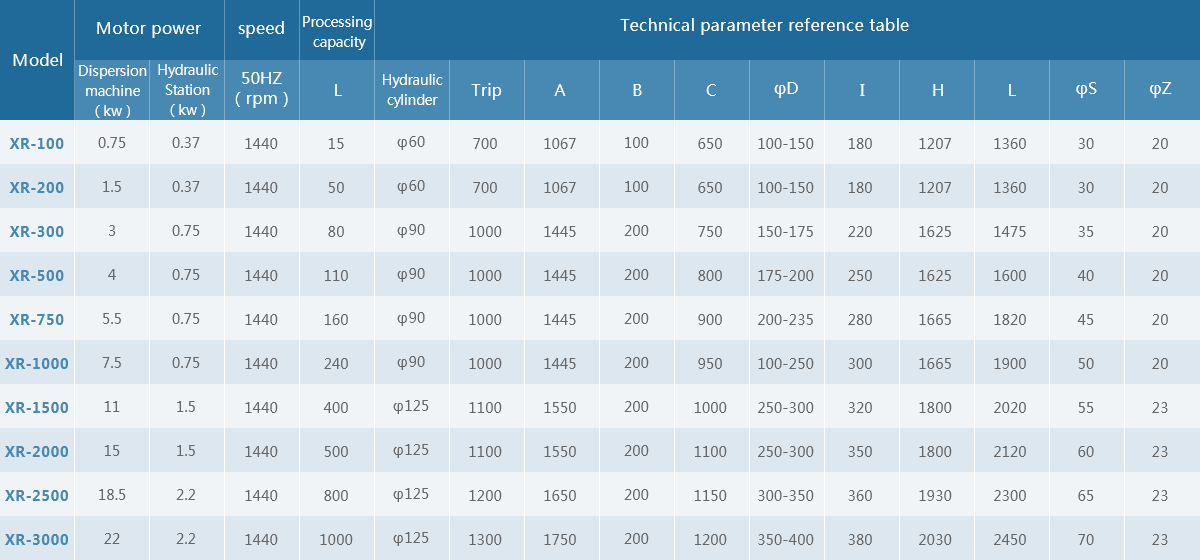Choose the XR-1000 model name
Viewport: 1200px width, 560px height.
coord(37,363)
